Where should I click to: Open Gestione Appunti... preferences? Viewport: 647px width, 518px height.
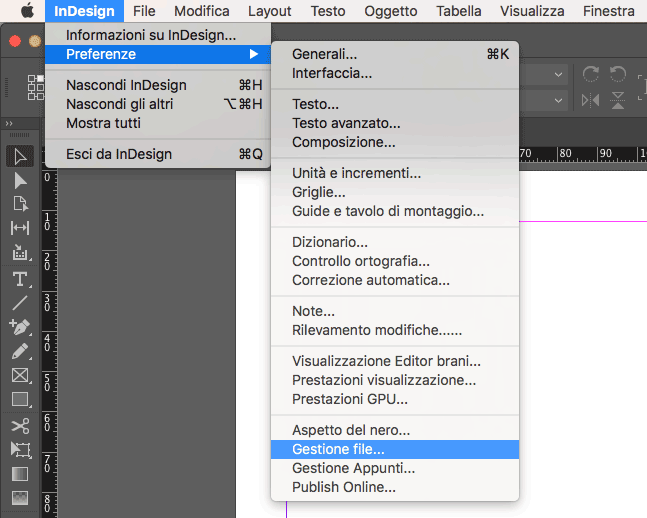[x=395, y=468]
